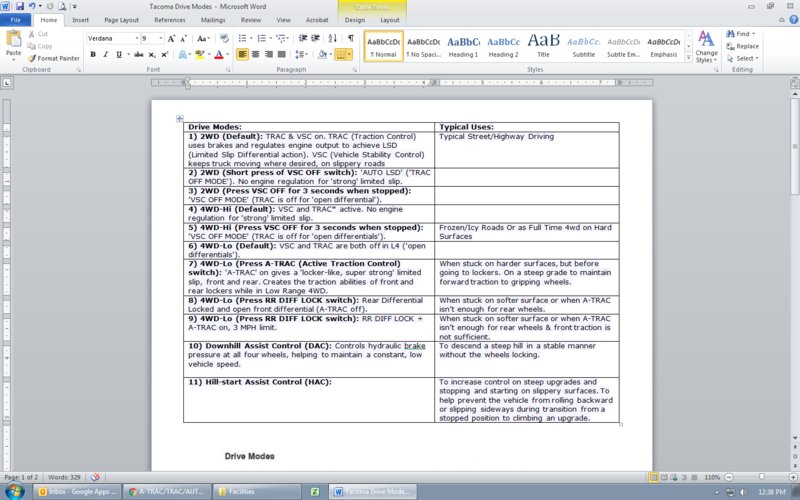
Task: Apply the Title style
Action: click(x=543, y=46)
